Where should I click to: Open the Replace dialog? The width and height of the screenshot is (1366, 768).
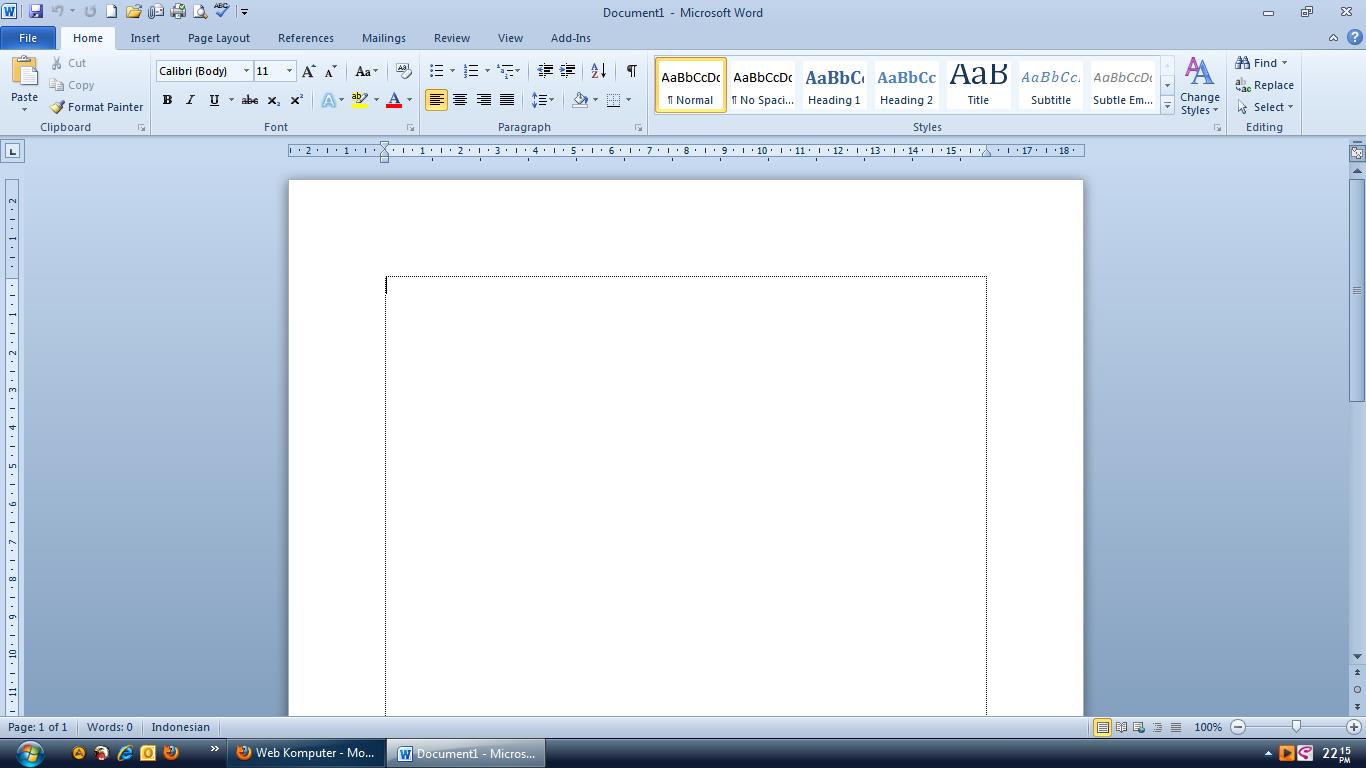(1265, 85)
